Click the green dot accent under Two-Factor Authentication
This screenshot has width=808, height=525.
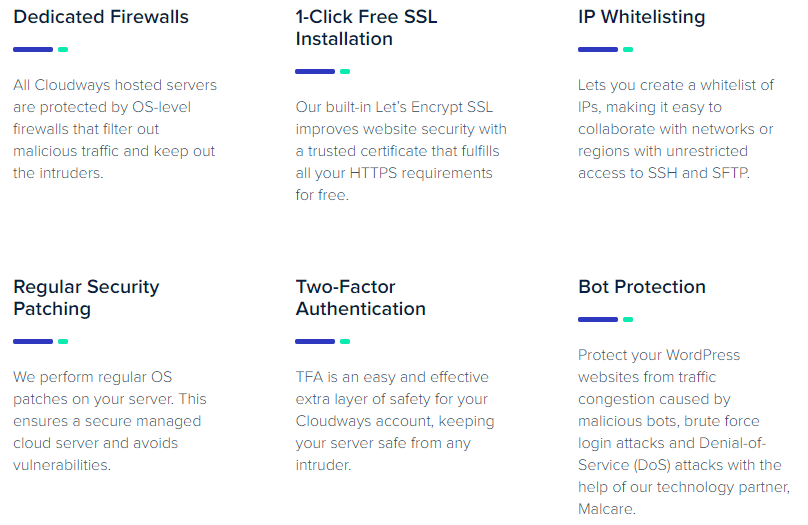[x=345, y=341]
